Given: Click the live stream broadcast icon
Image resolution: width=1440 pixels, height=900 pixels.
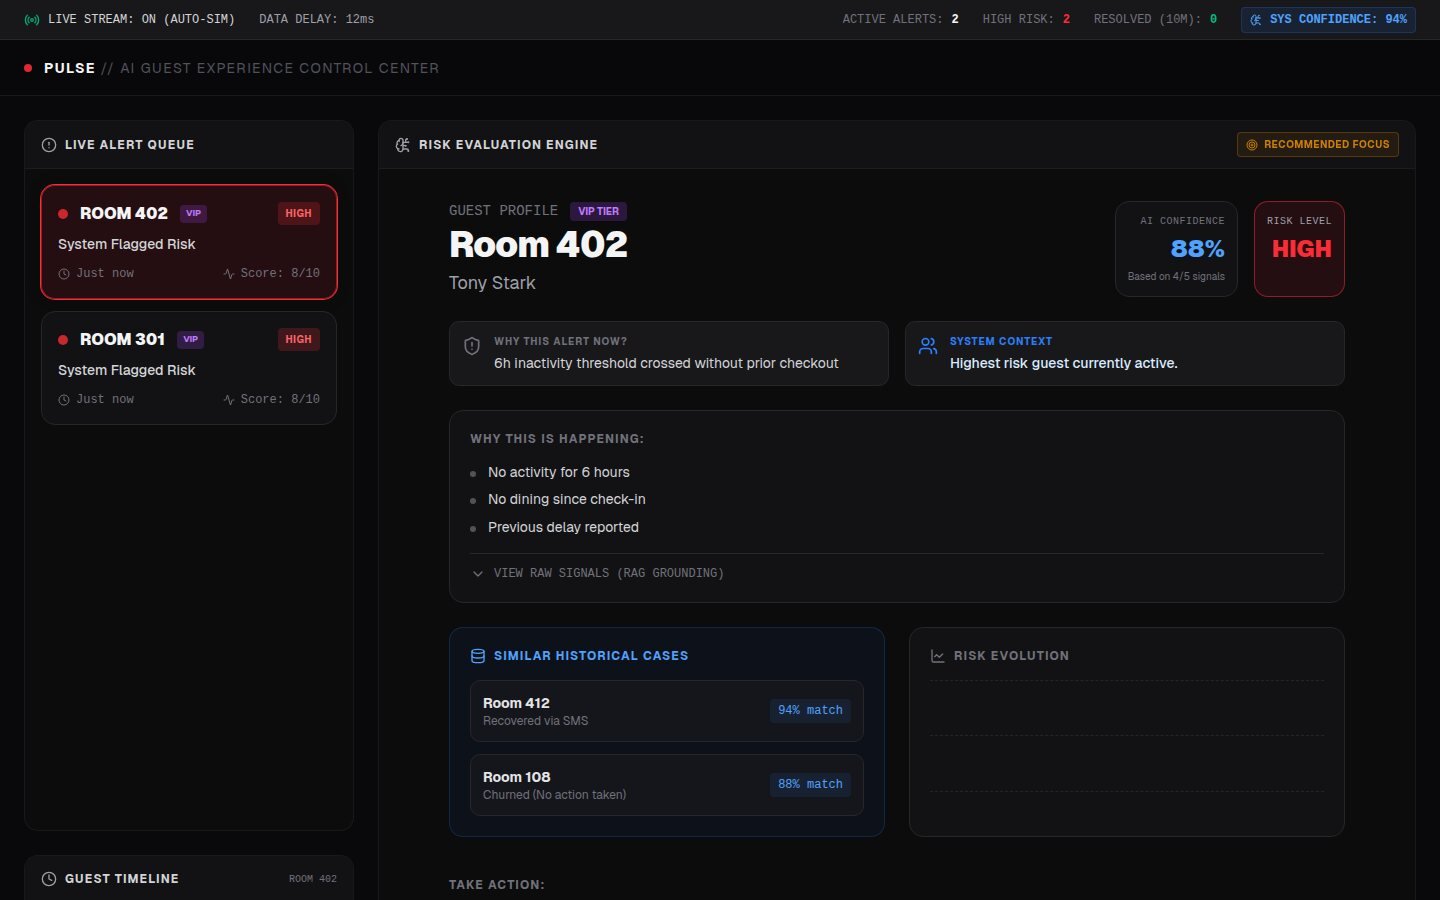Looking at the screenshot, I should pyautogui.click(x=32, y=19).
